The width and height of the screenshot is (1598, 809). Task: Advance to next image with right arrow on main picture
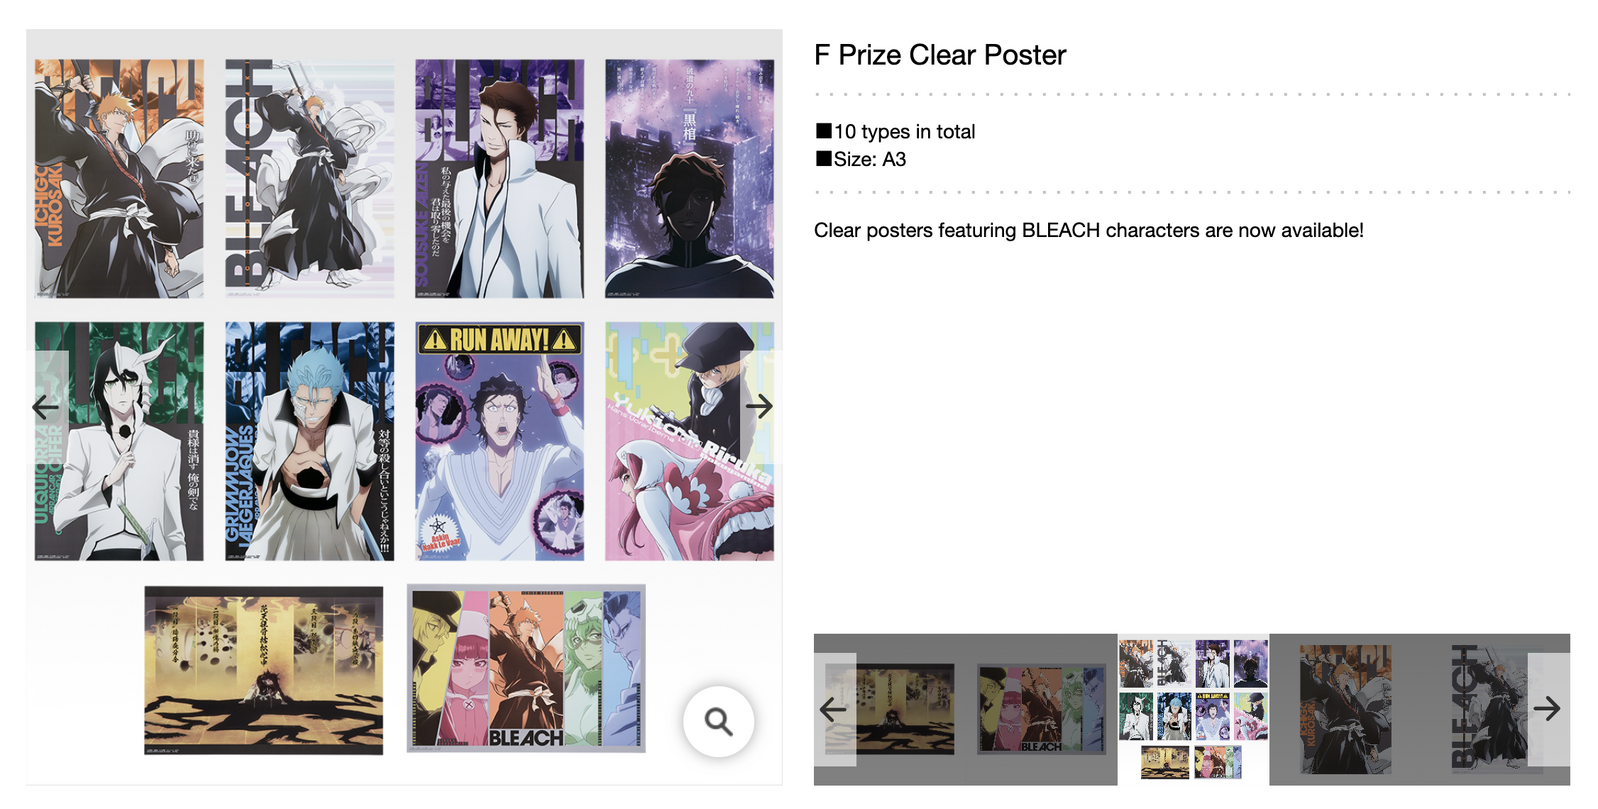click(x=759, y=406)
